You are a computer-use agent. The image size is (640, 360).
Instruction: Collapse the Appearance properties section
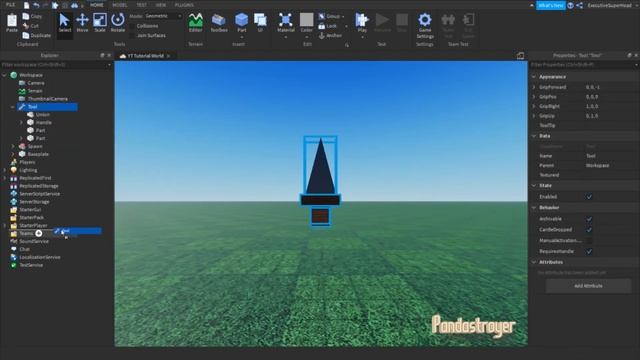tap(534, 77)
